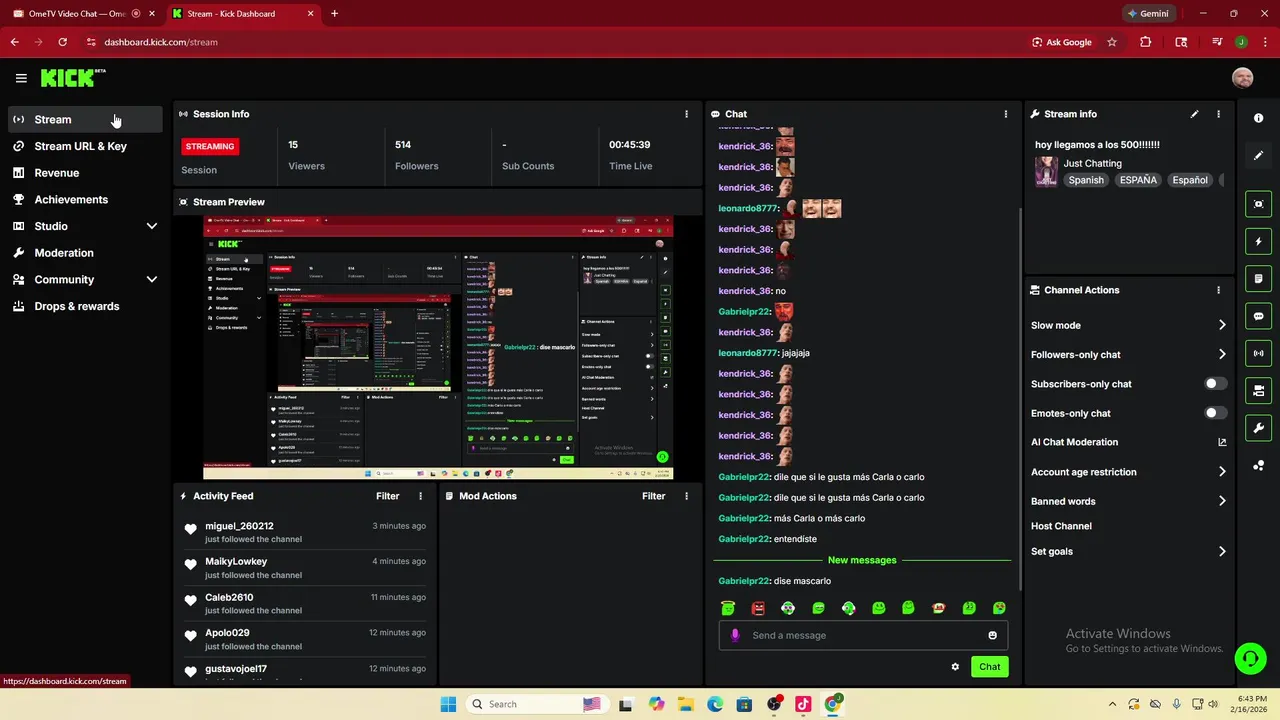
Task: Go to Stream in sidebar
Action: click(x=85, y=119)
